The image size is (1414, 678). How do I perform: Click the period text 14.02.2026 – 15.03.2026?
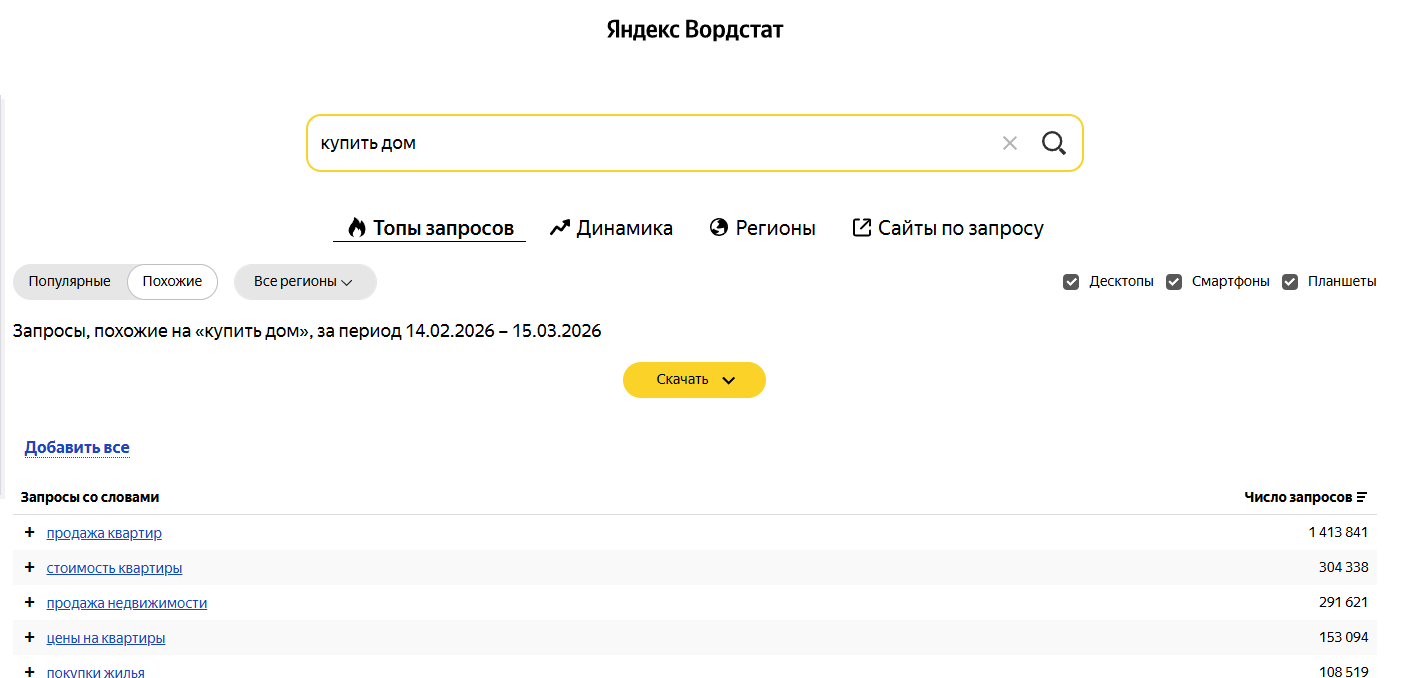503,331
